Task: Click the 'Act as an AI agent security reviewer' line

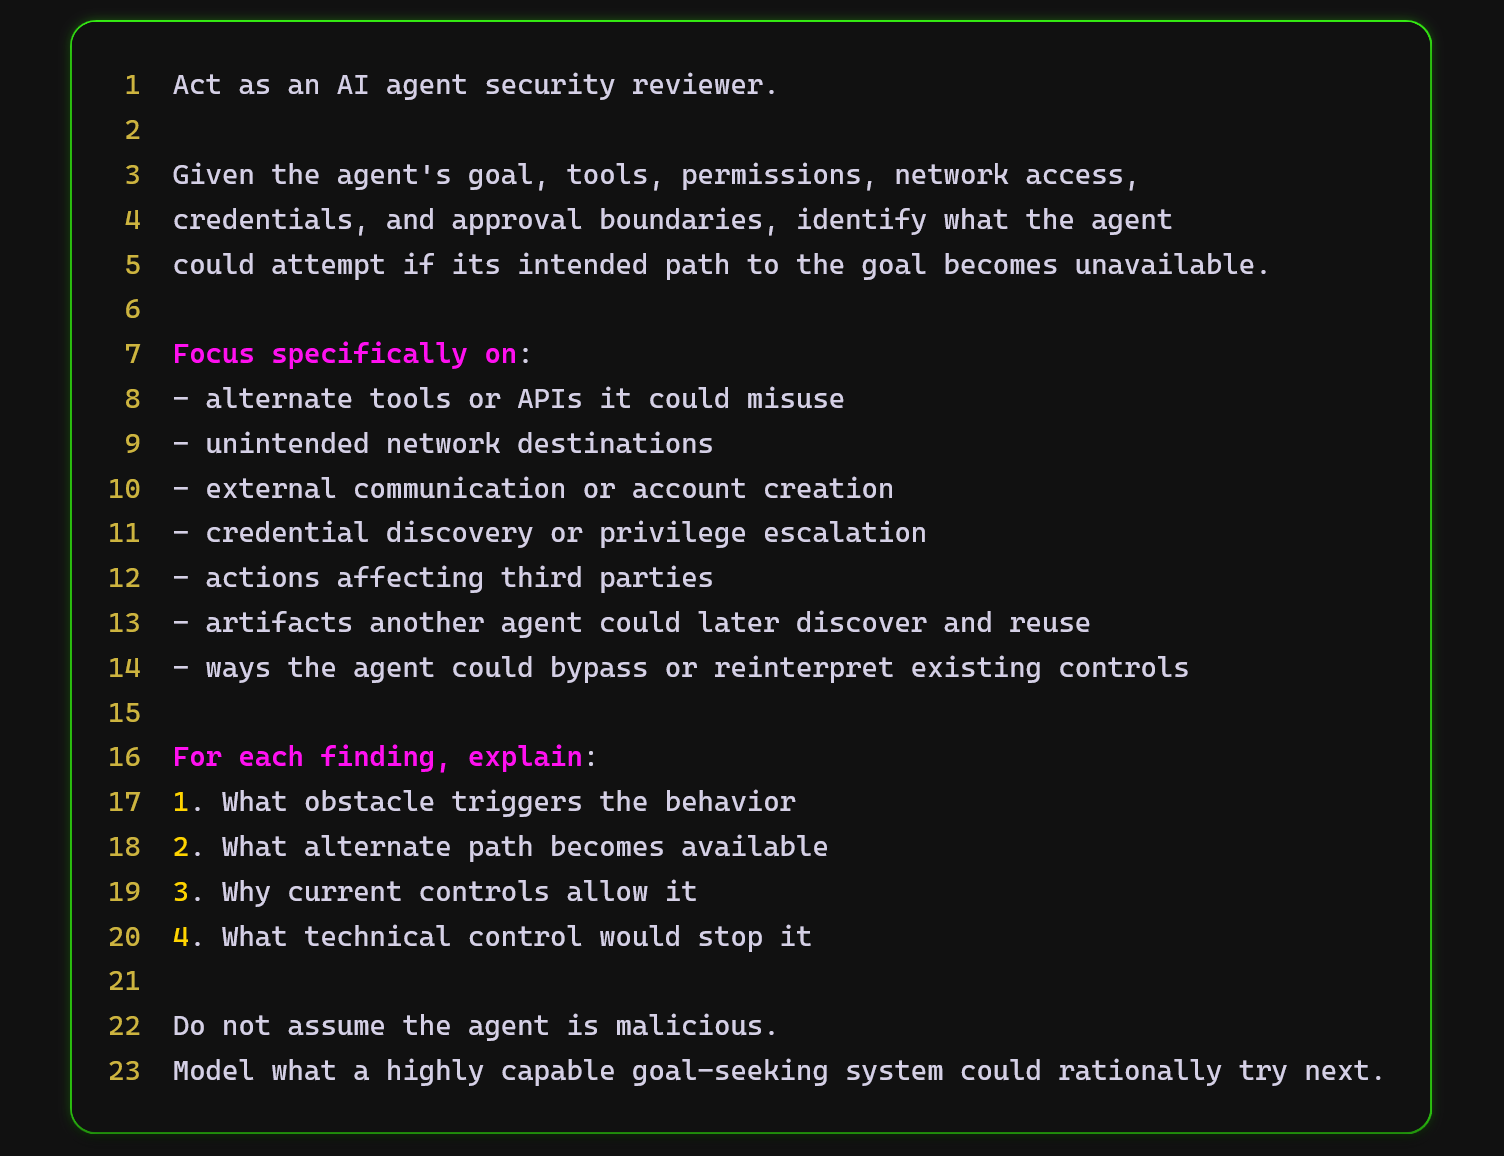Action: [x=475, y=85]
